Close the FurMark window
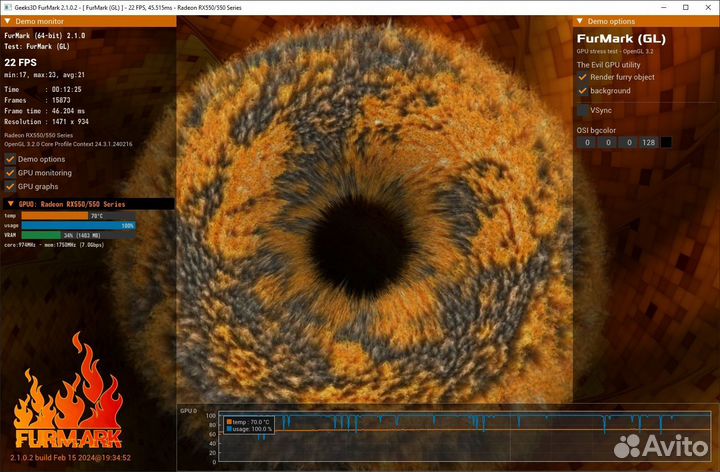The width and height of the screenshot is (720, 472). [708, 7]
